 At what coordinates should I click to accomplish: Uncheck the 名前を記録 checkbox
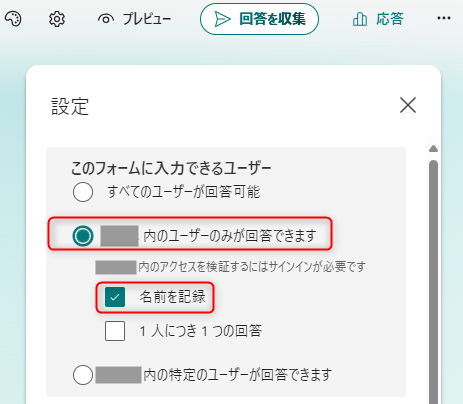coord(115,297)
